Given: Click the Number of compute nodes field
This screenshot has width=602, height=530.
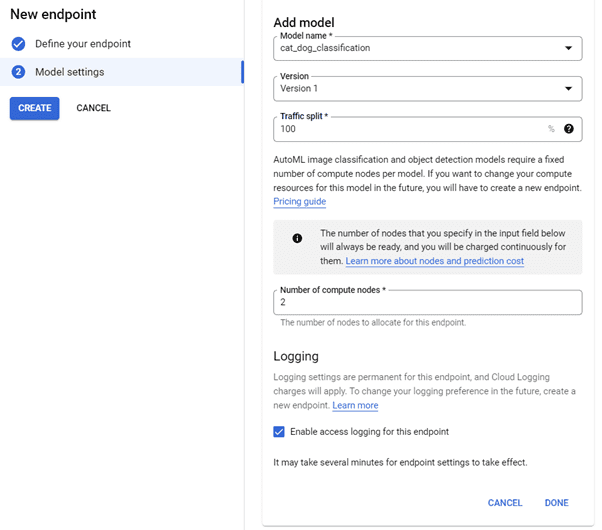Looking at the screenshot, I should (428, 303).
